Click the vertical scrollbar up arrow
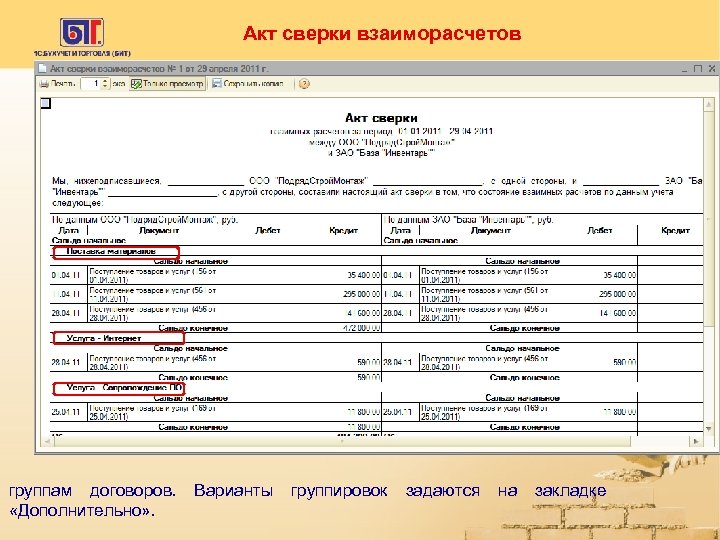The image size is (720, 540). 709,104
